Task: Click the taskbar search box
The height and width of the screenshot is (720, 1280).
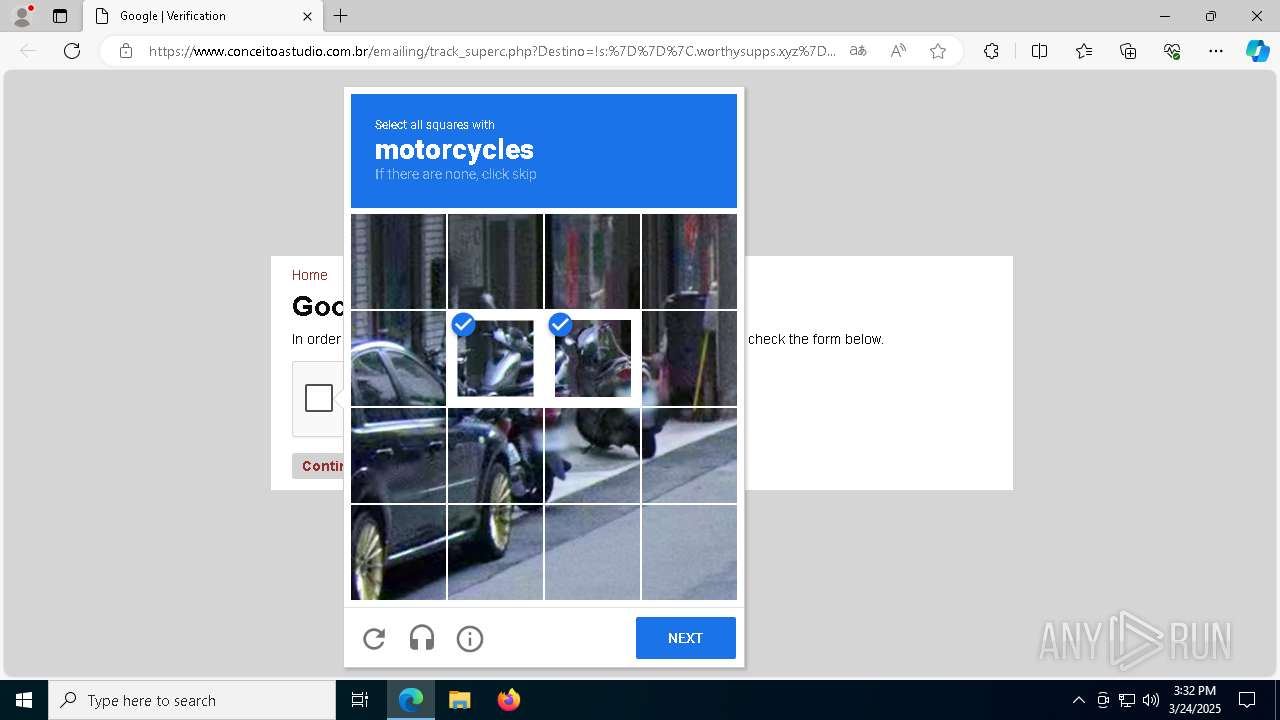Action: point(192,700)
